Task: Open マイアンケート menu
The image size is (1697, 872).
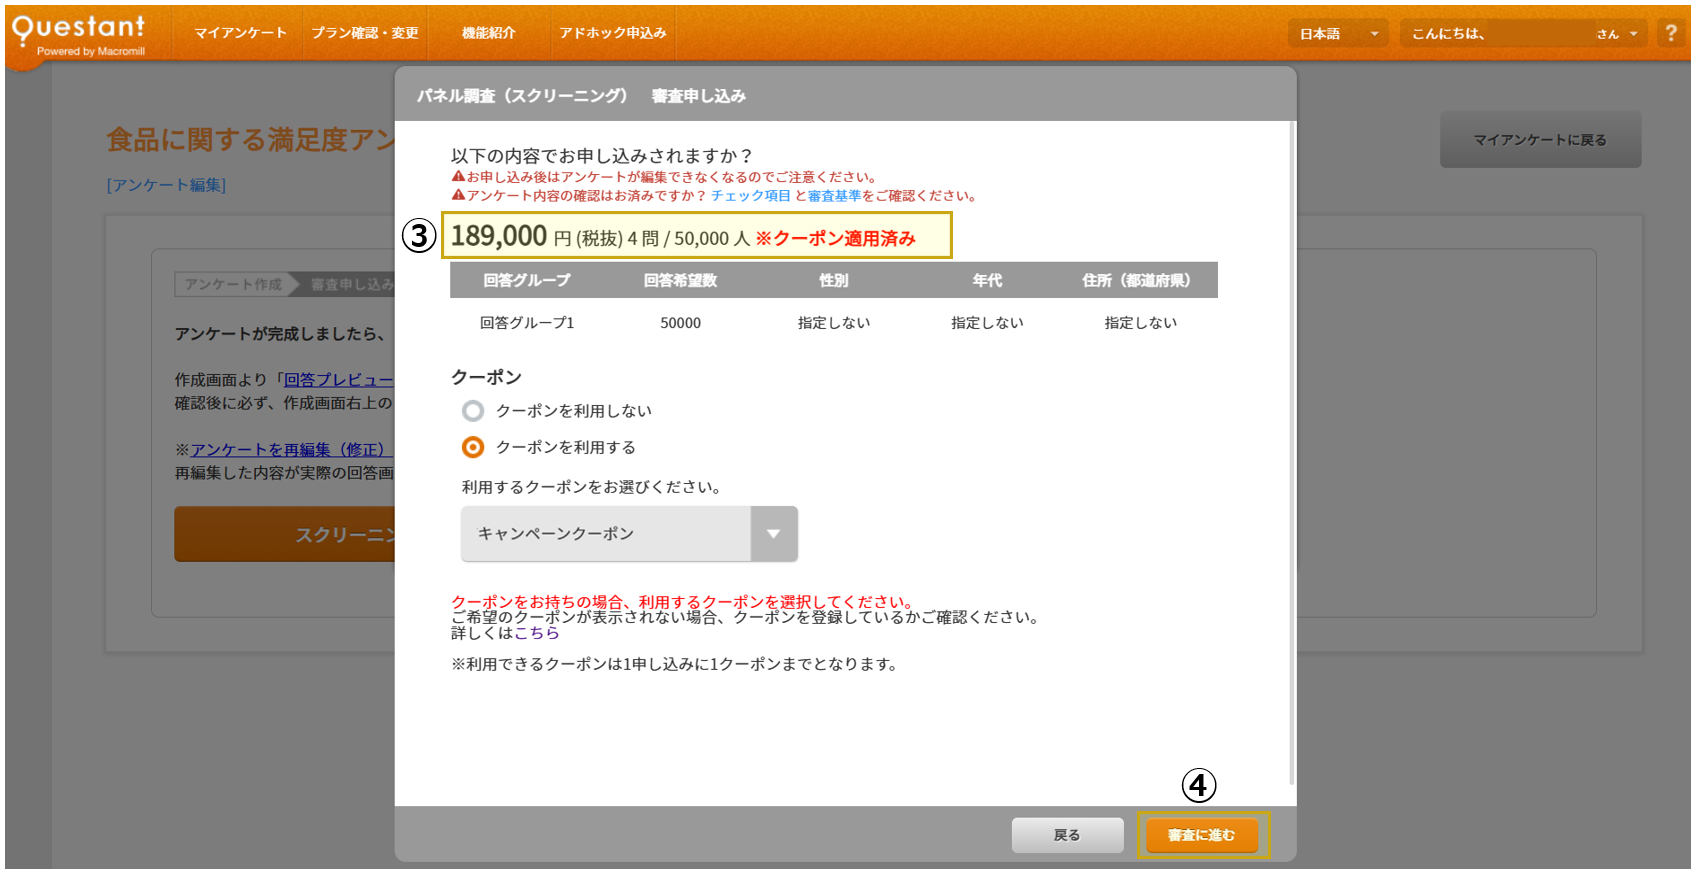Action: (240, 33)
